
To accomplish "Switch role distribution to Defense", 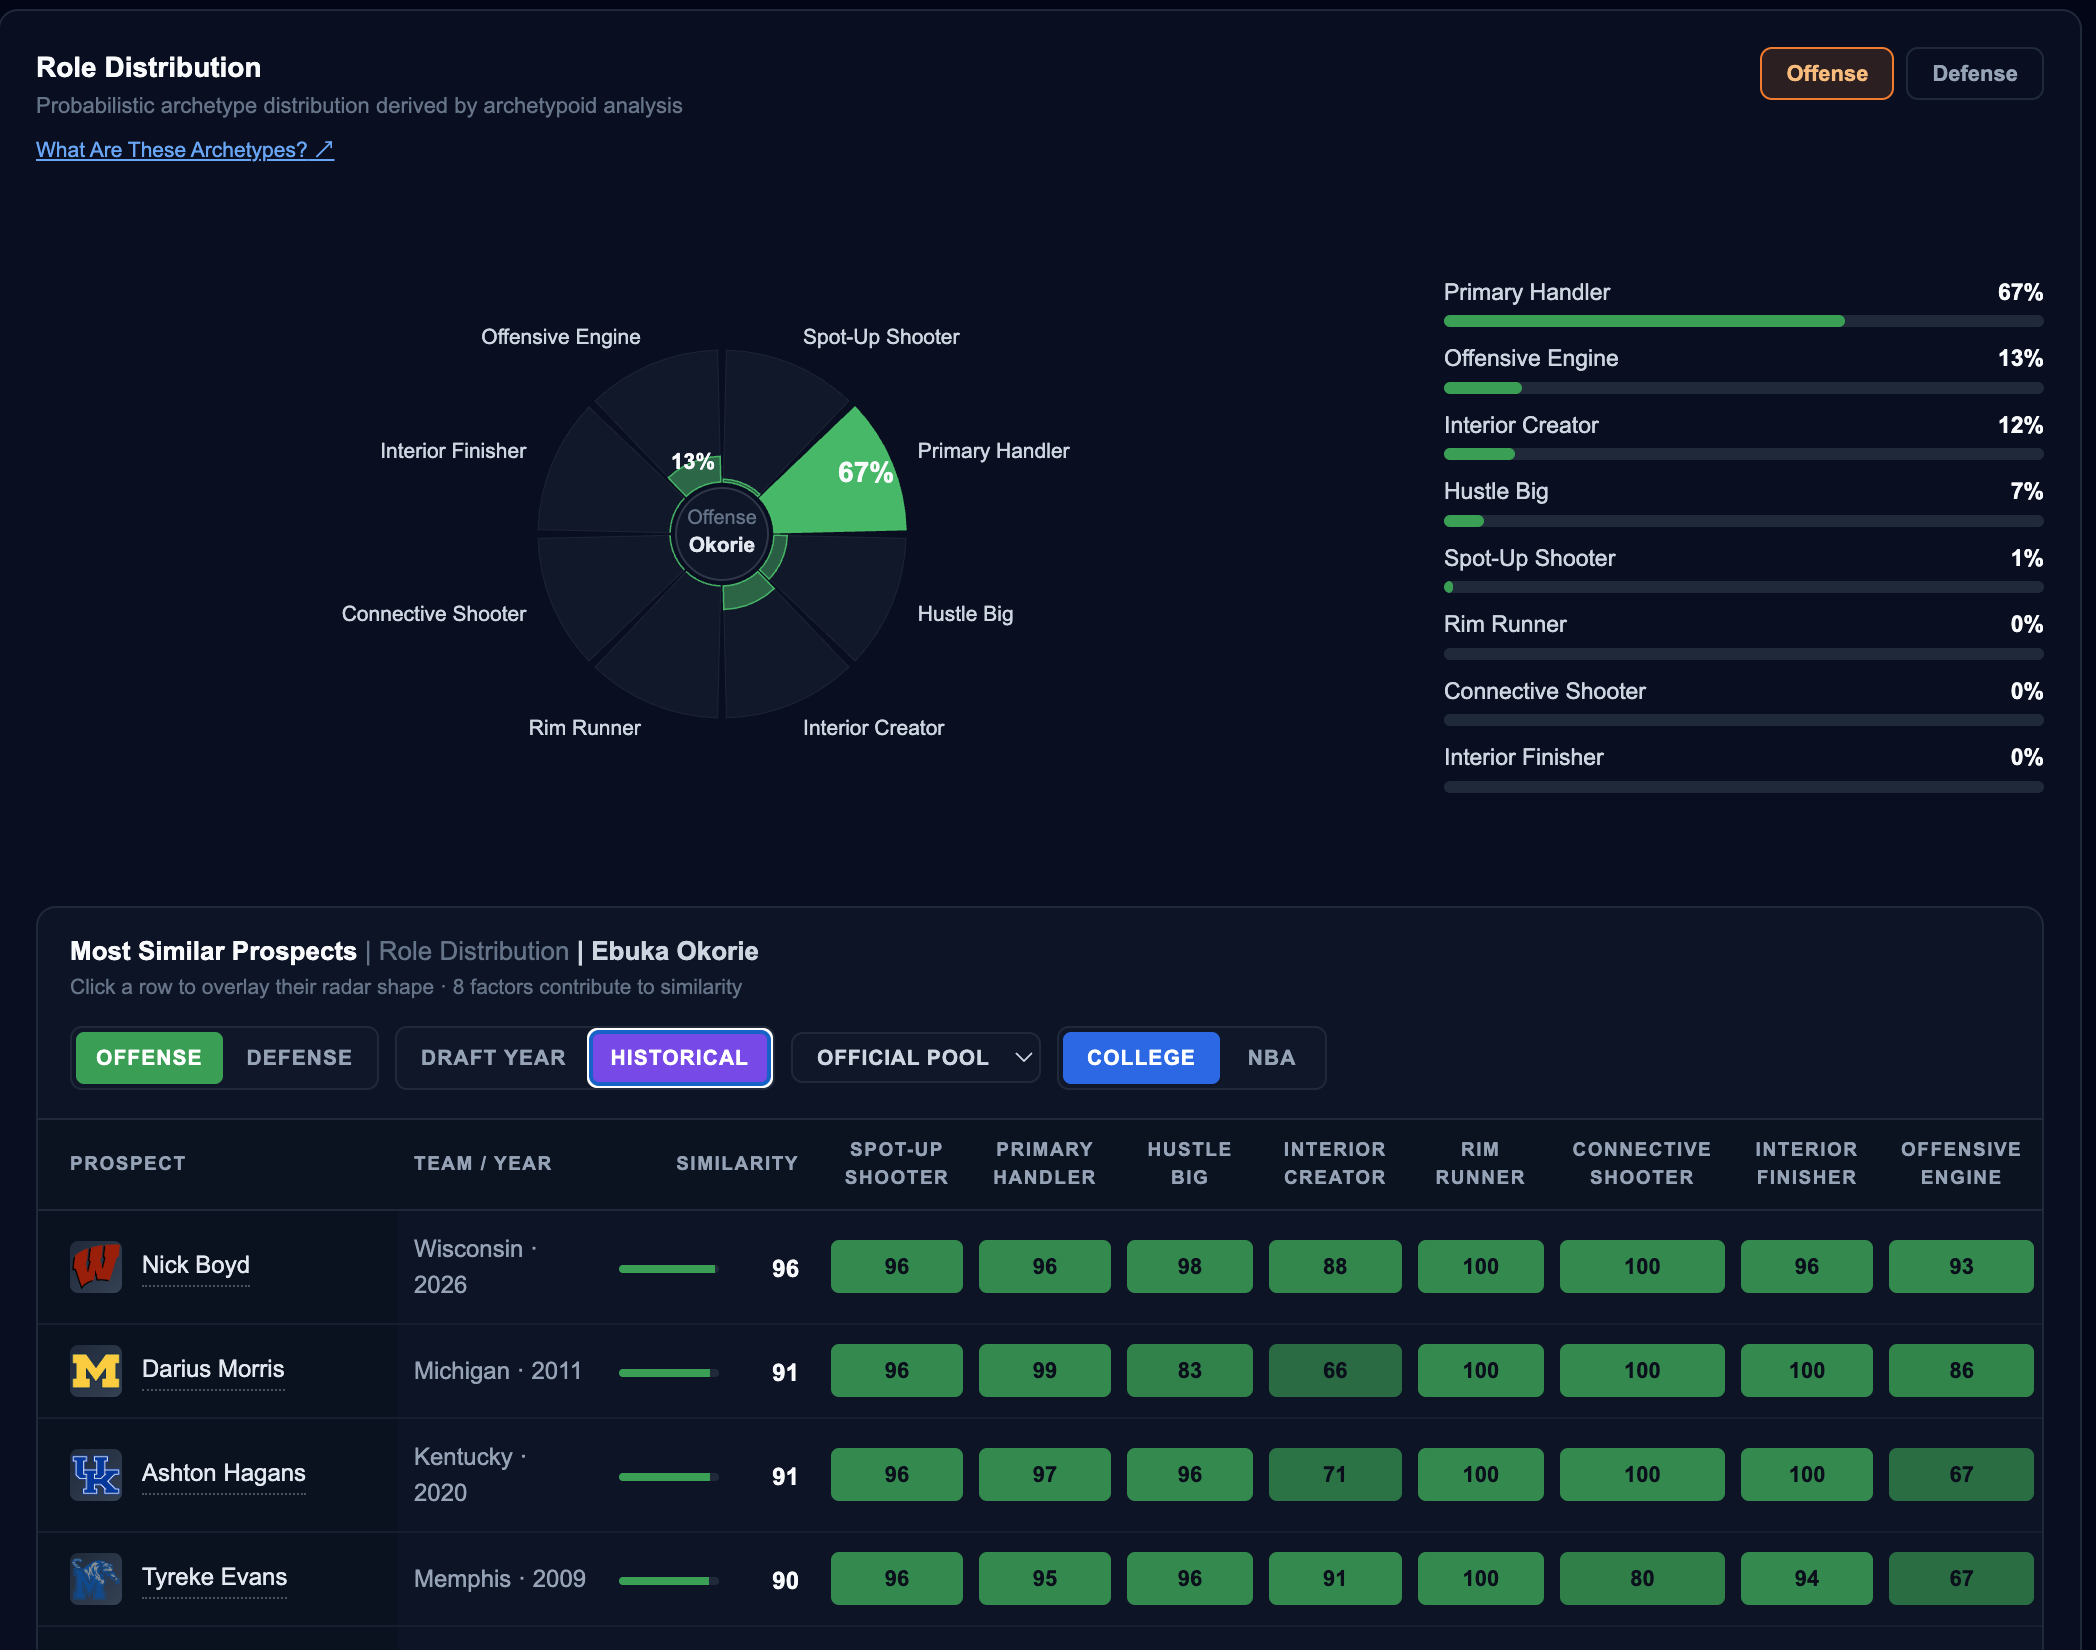I will click(x=1973, y=73).
